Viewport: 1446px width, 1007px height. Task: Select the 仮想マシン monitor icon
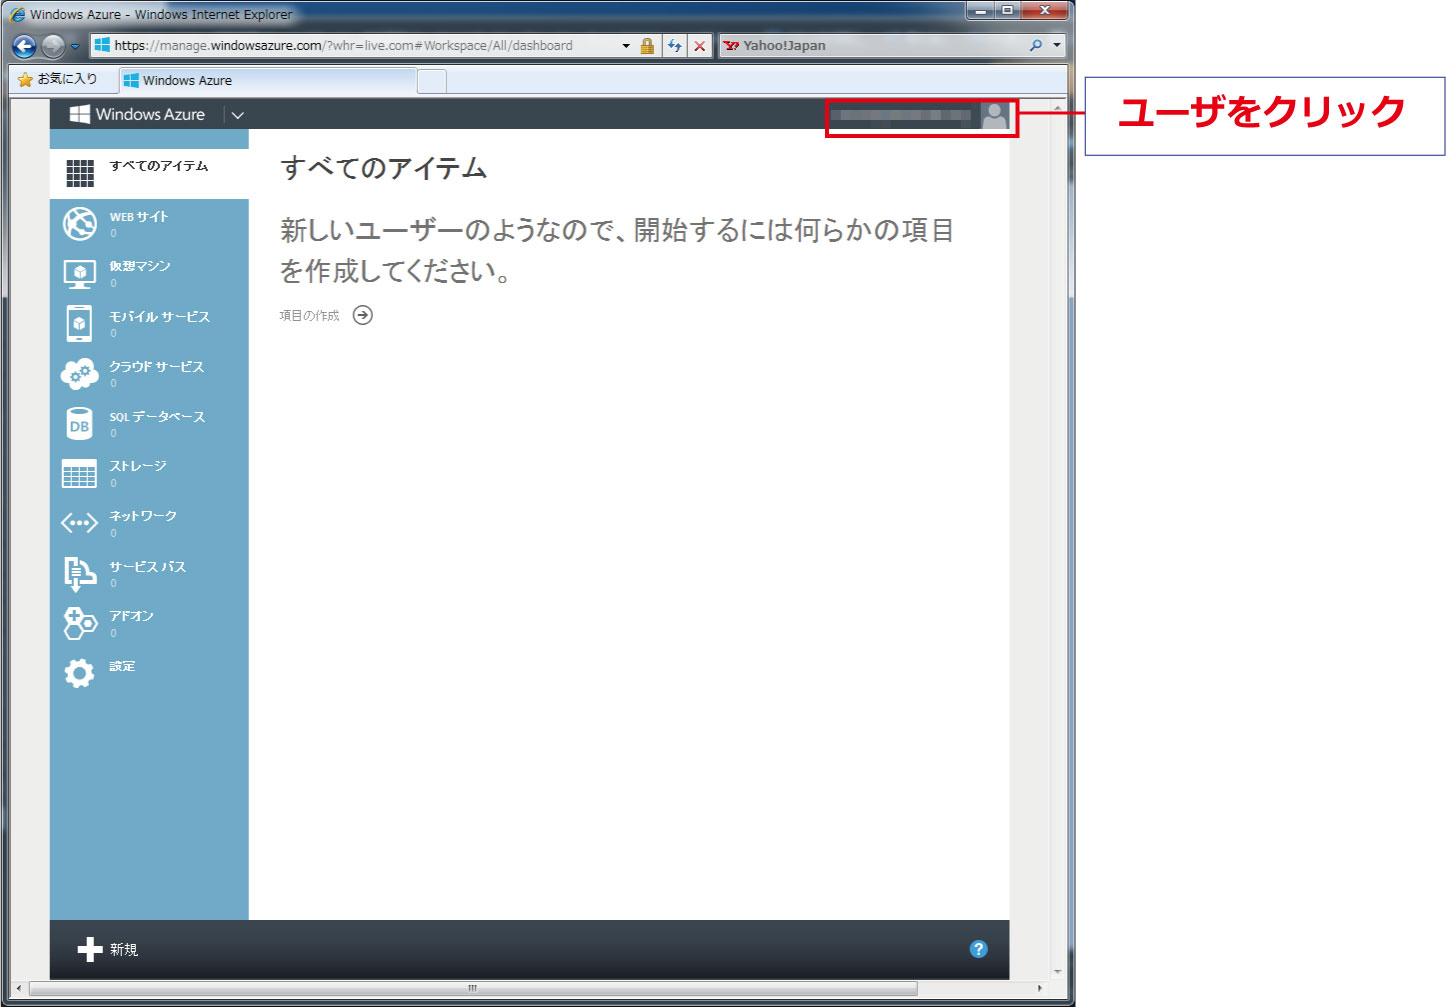pos(80,273)
